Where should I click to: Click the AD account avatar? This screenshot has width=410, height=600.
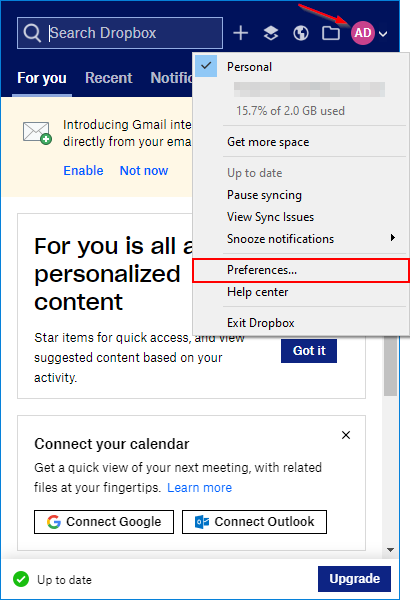(x=363, y=33)
